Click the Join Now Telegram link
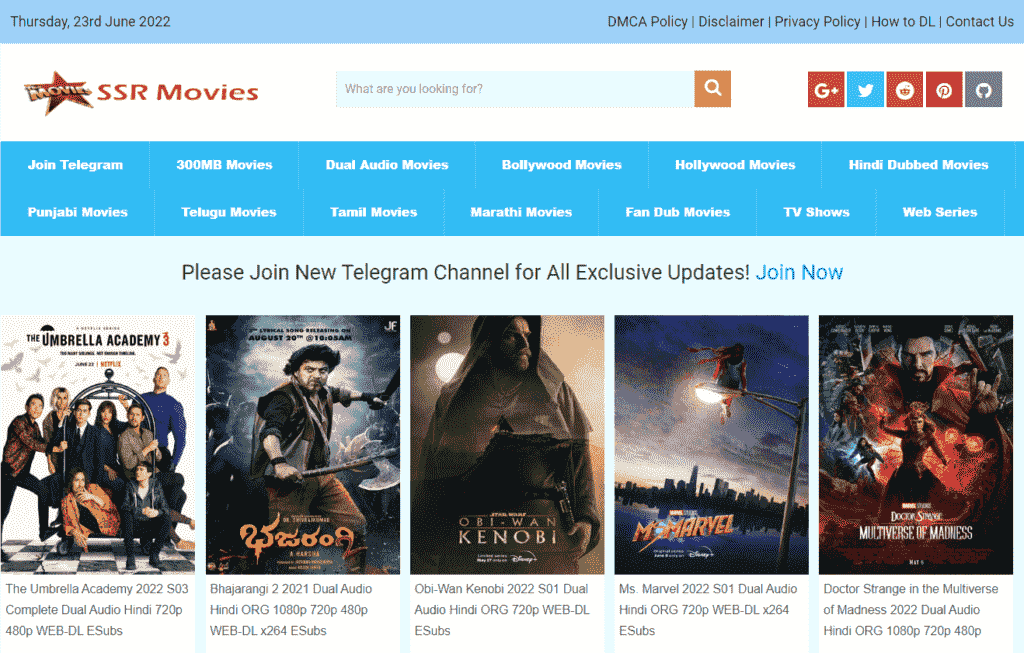 tap(799, 272)
